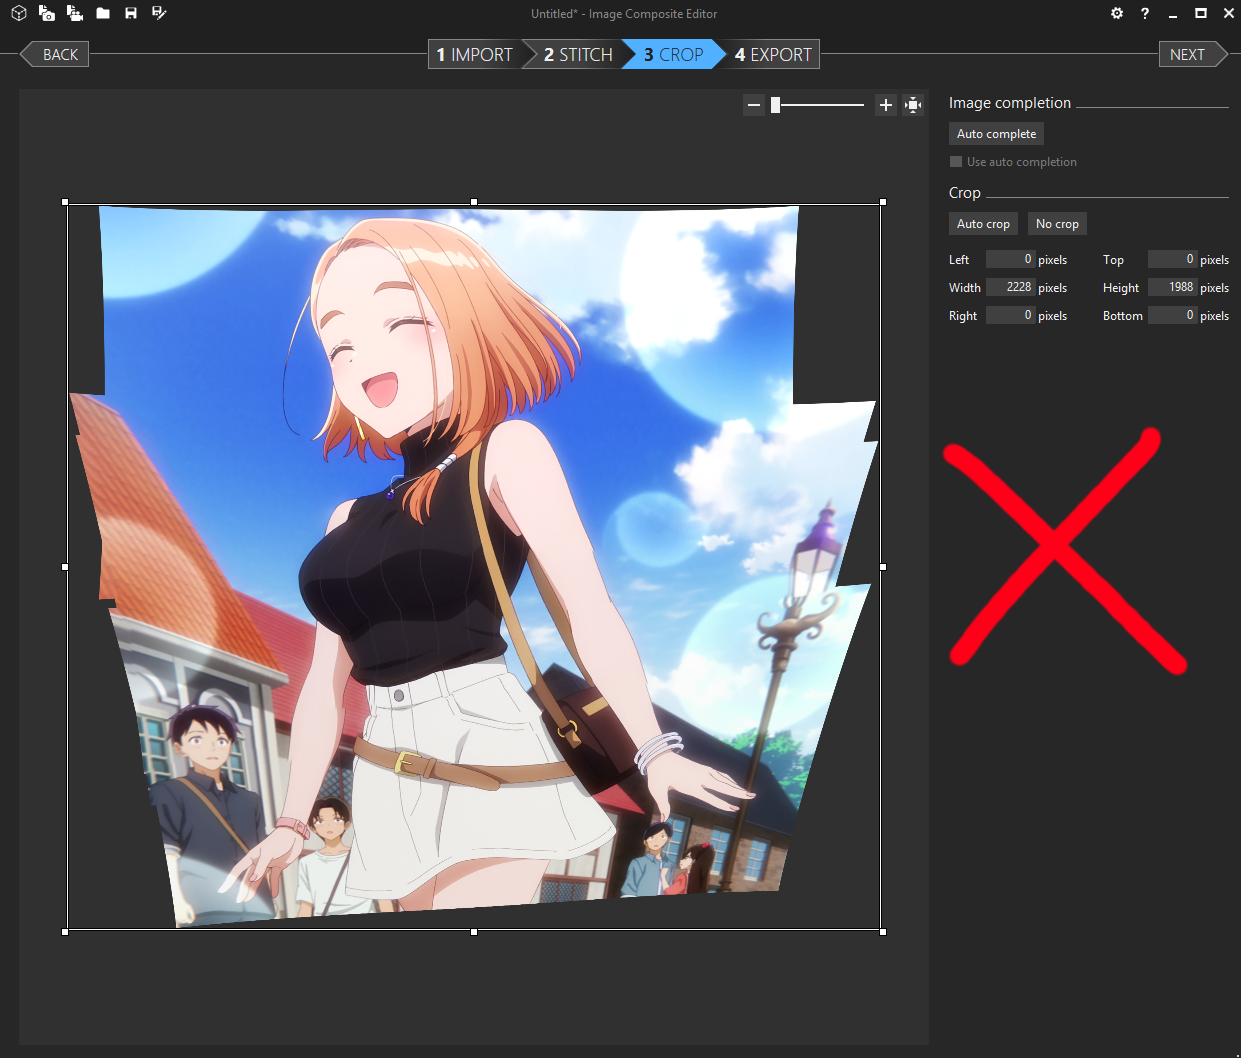
Task: Click the NEXT button
Action: point(1192,54)
